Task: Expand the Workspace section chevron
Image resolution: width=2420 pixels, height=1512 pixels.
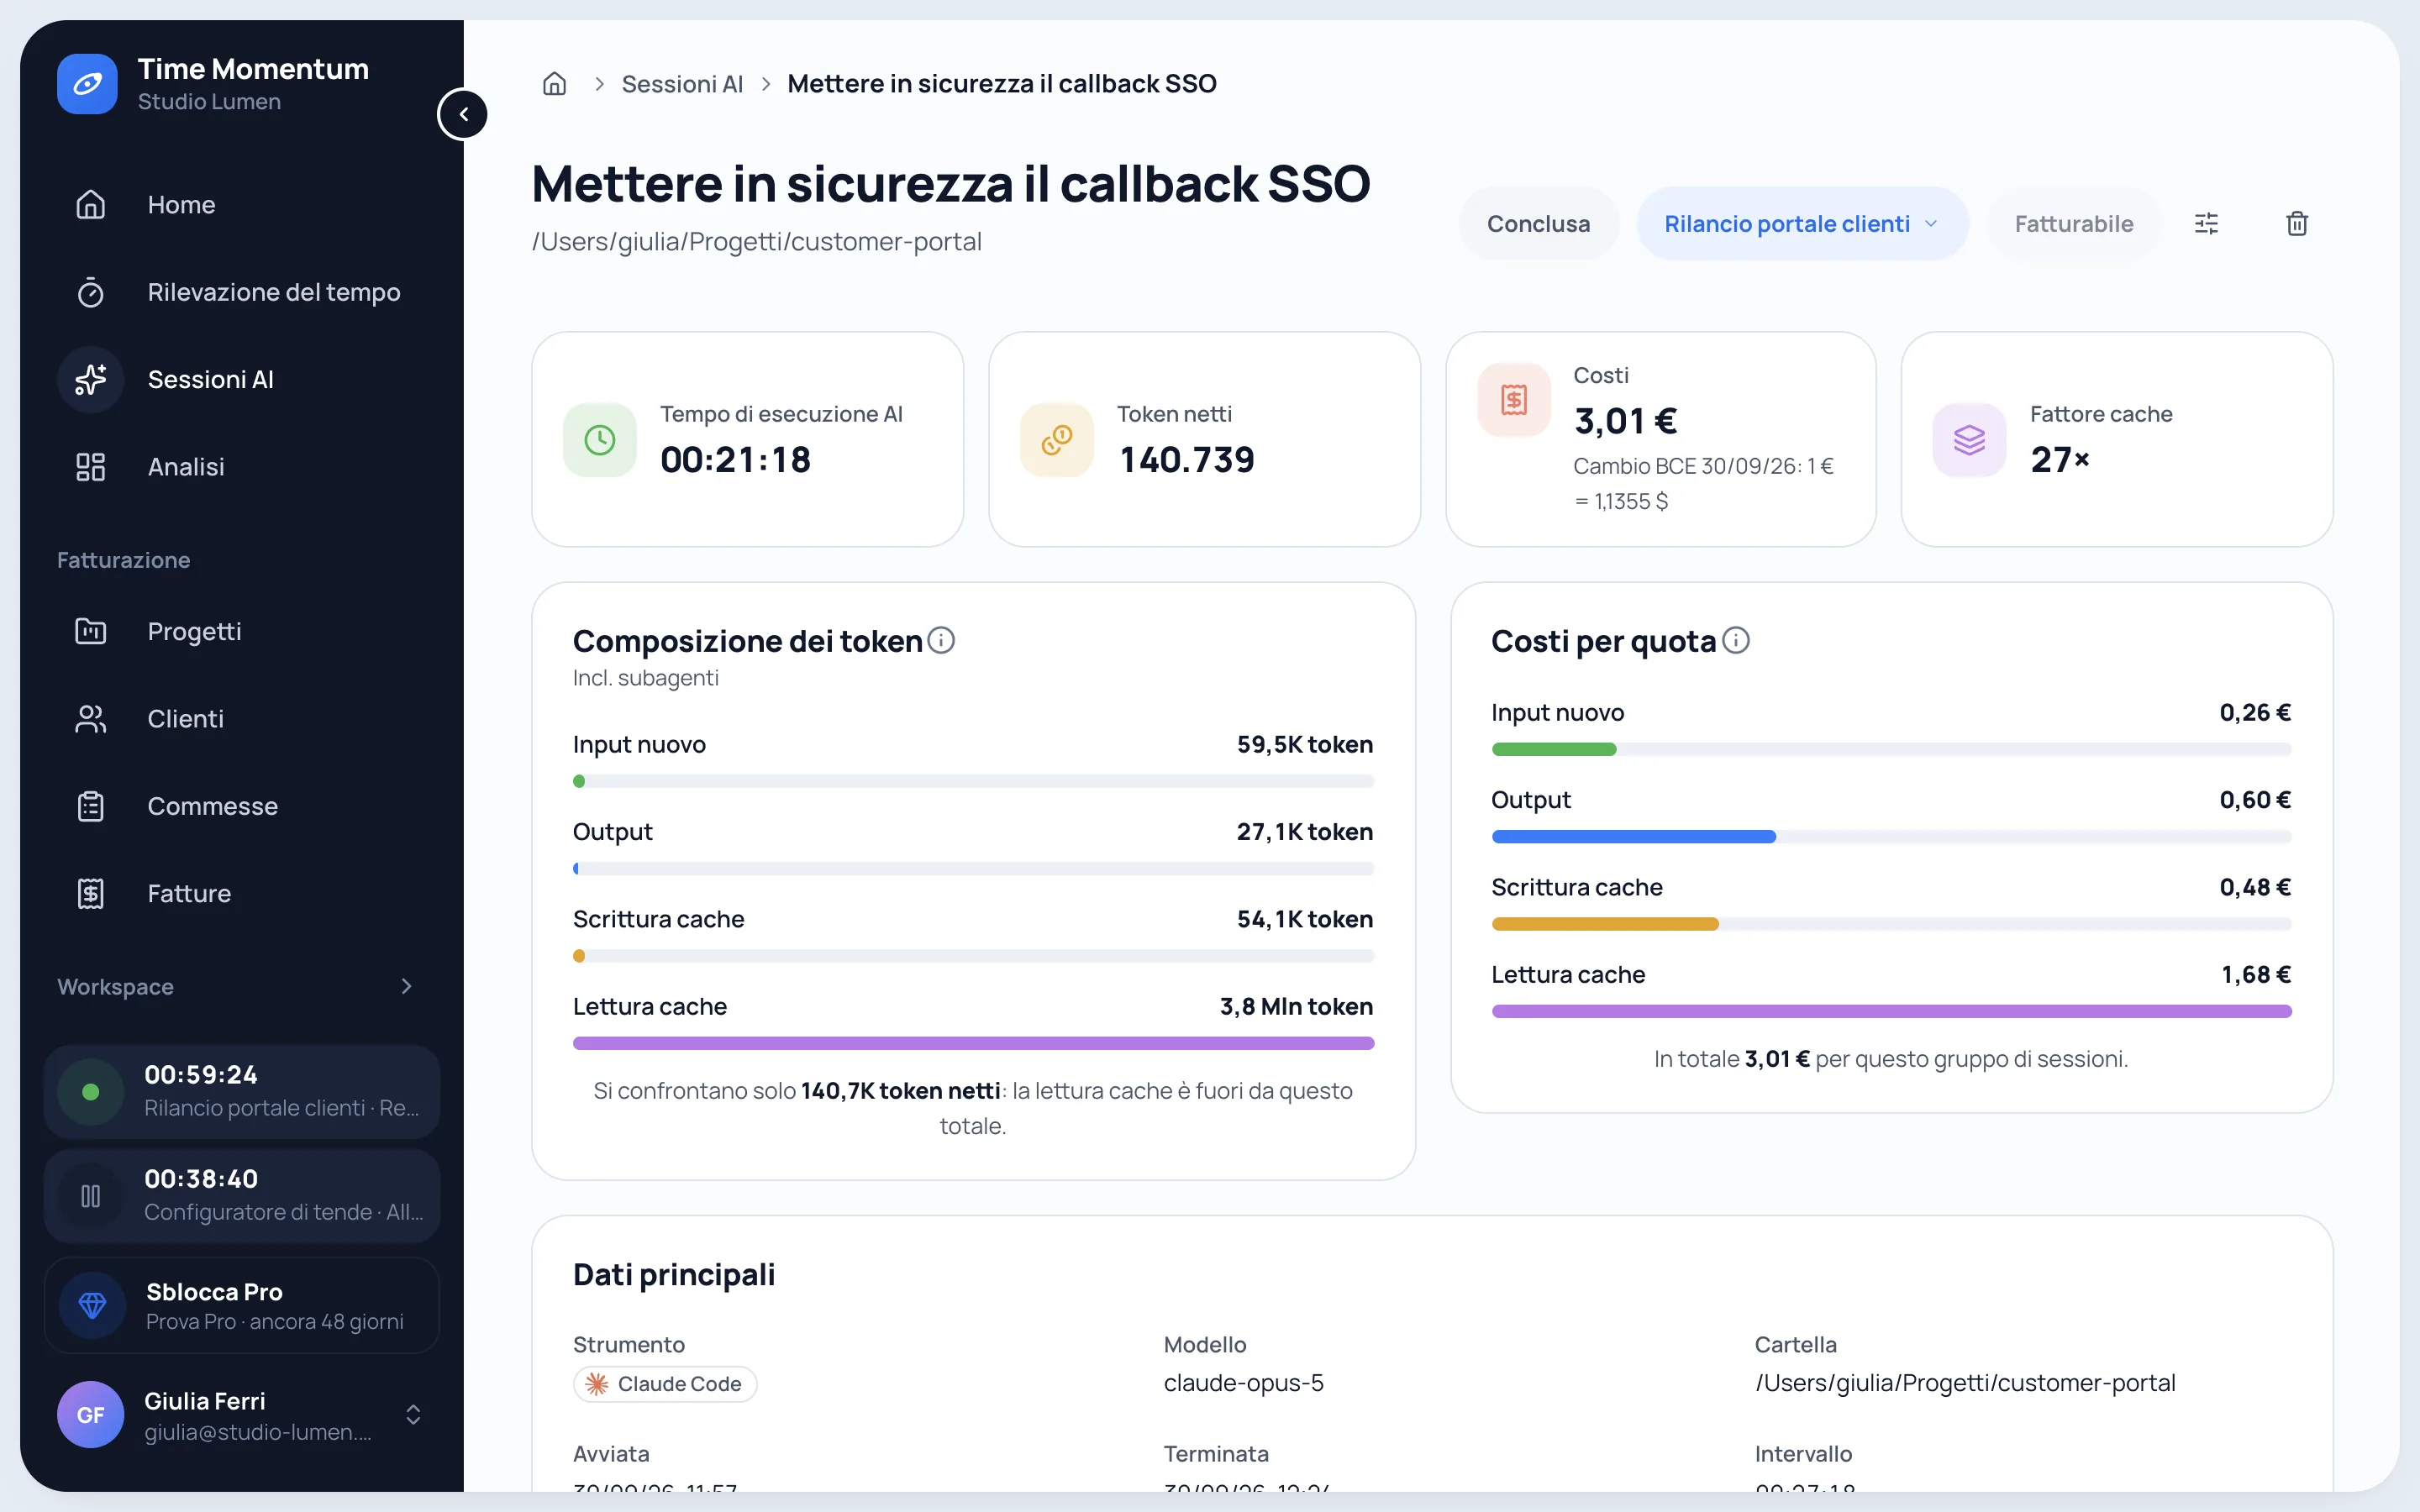Action: tap(406, 987)
